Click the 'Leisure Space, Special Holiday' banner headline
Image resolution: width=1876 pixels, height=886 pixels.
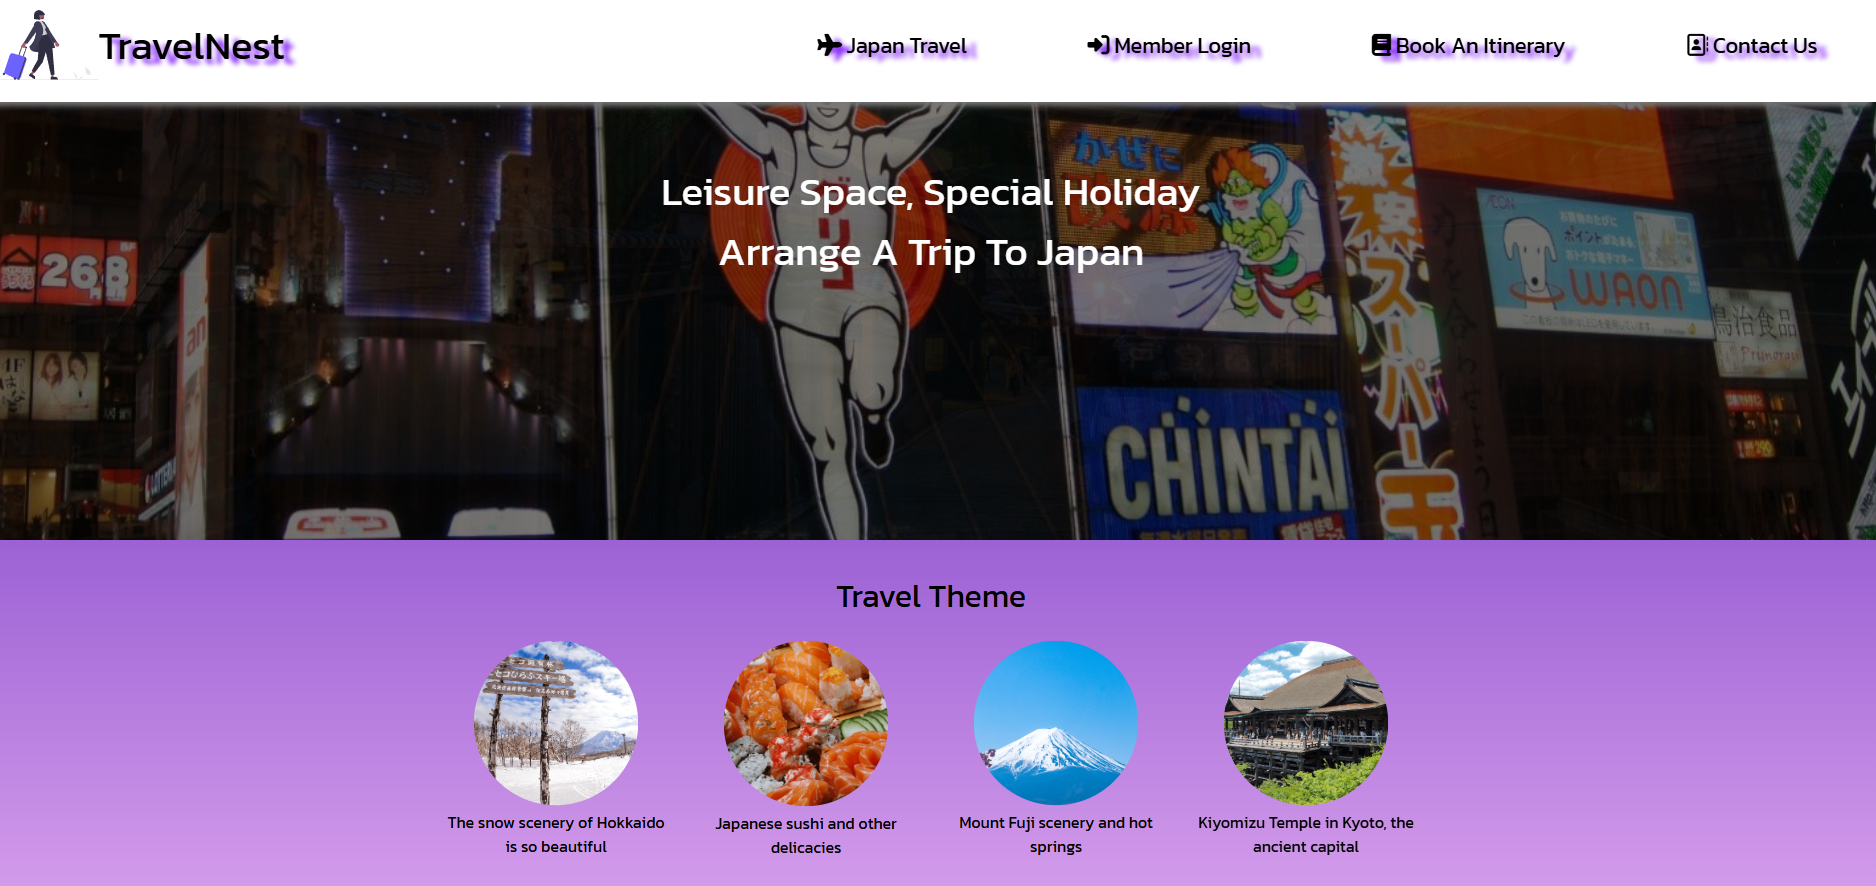coord(930,193)
